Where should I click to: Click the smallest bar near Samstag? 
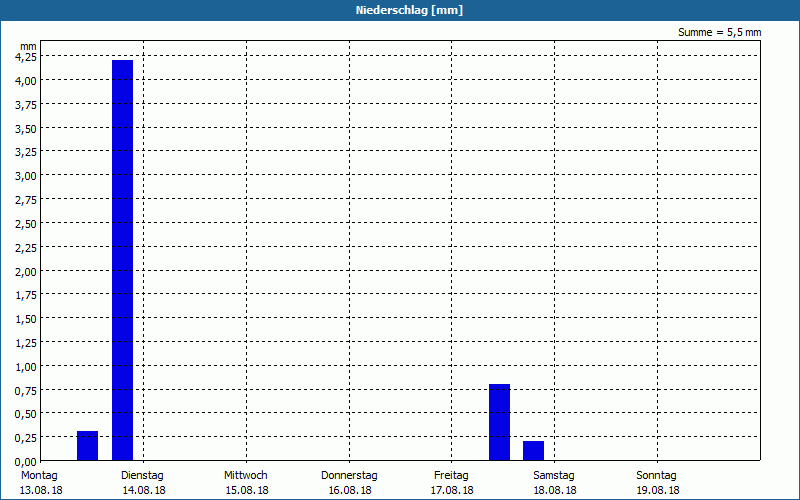(x=533, y=451)
